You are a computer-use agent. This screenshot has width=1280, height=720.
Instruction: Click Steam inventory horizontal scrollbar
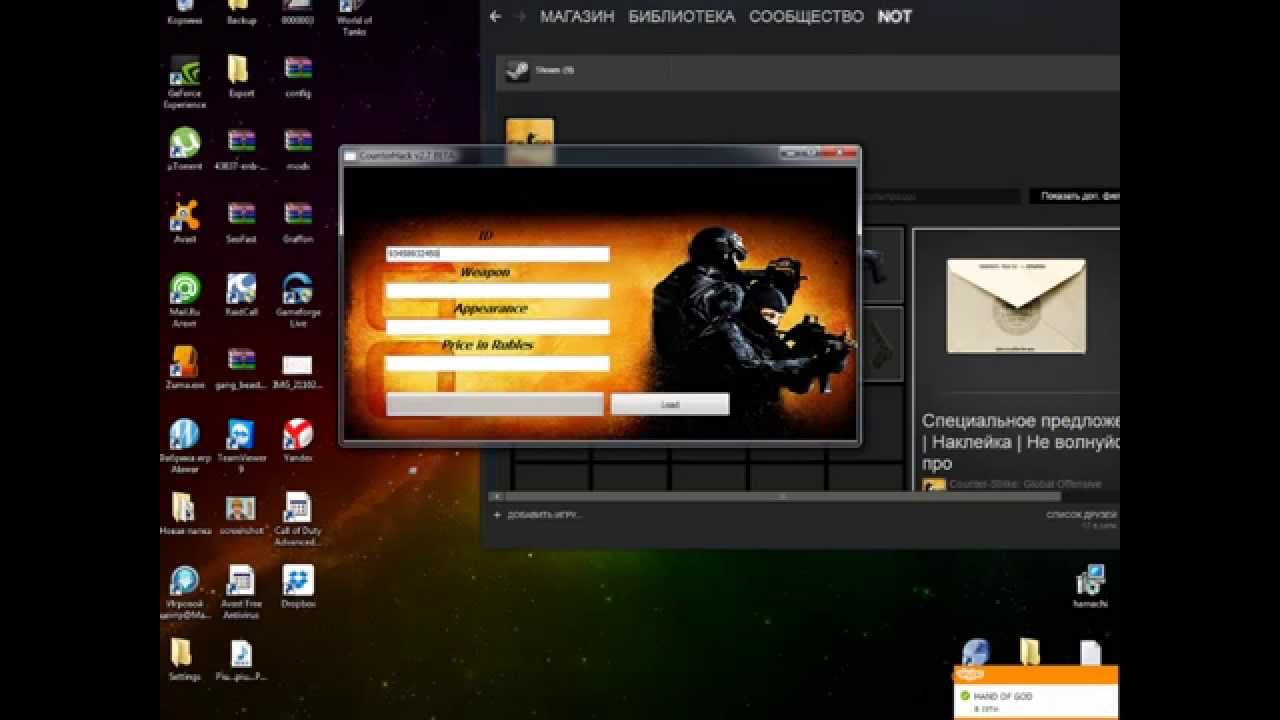click(782, 496)
